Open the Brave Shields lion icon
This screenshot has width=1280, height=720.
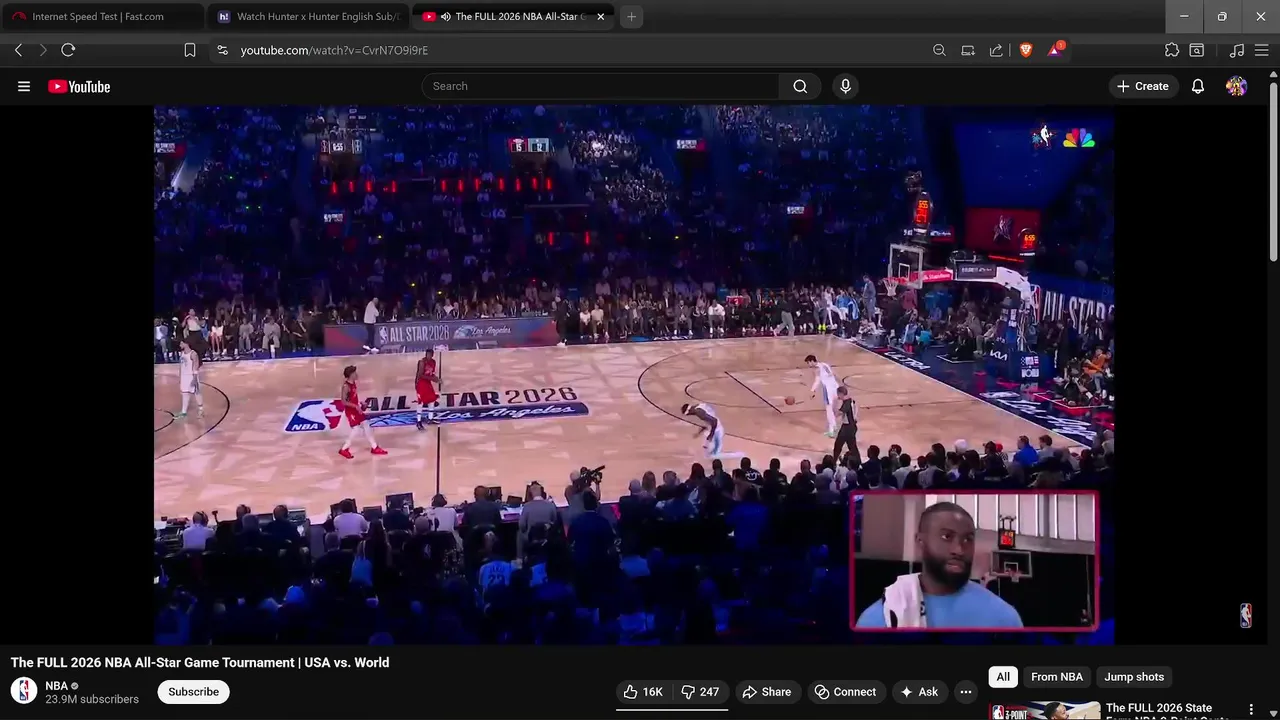[x=1025, y=50]
